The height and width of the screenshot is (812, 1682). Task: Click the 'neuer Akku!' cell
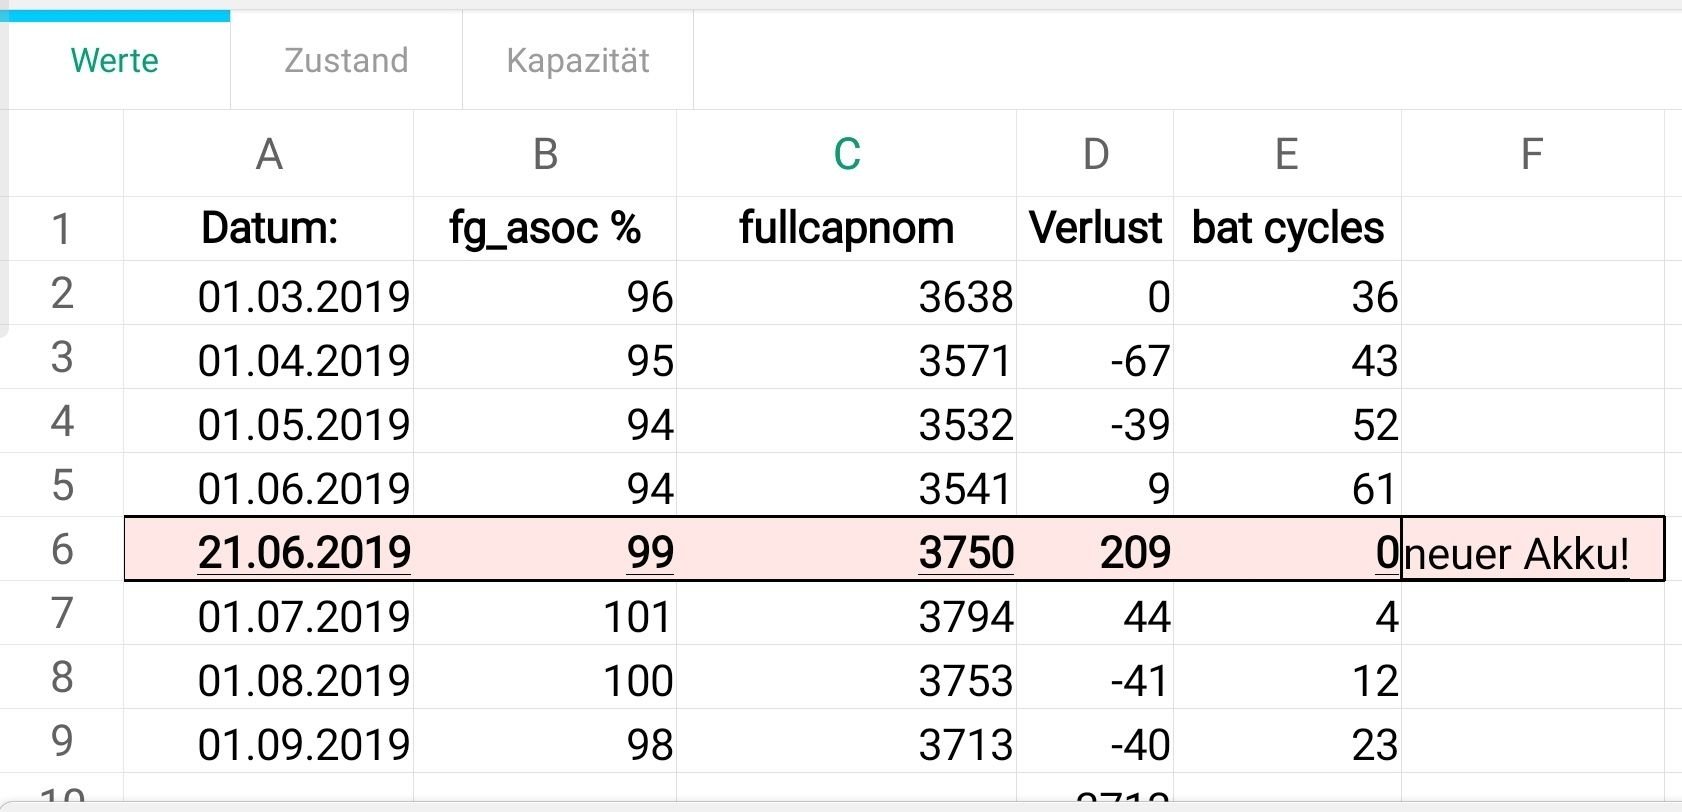click(1533, 549)
